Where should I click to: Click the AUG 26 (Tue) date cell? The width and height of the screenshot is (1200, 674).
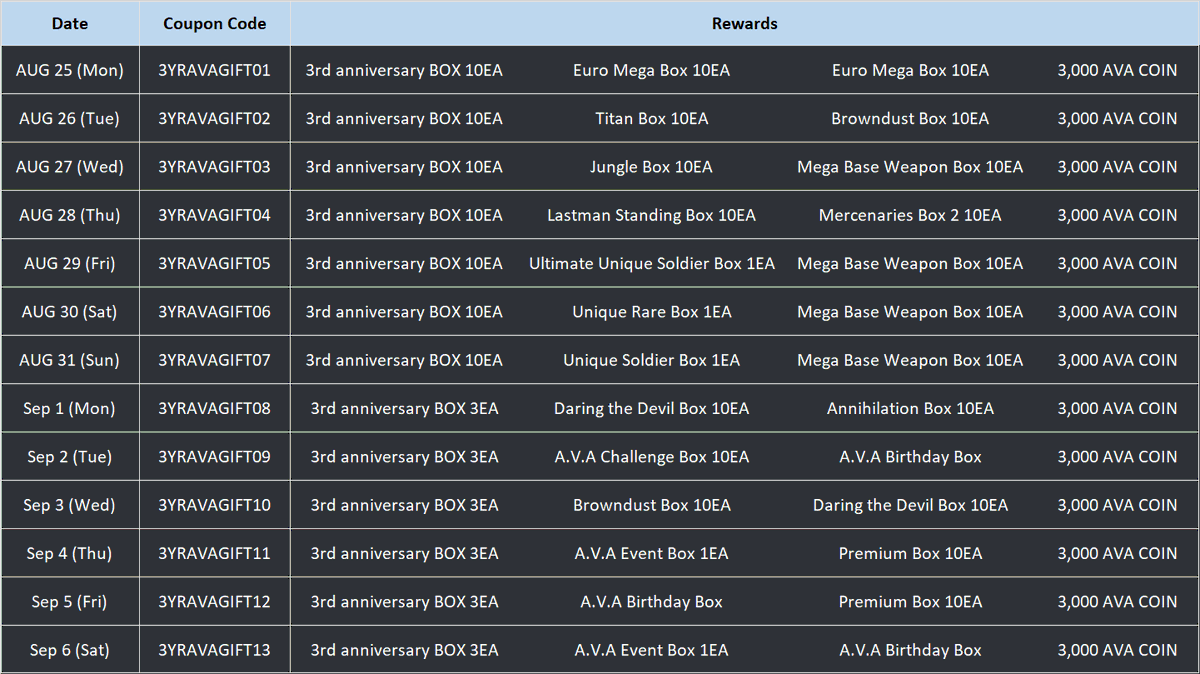(x=69, y=118)
